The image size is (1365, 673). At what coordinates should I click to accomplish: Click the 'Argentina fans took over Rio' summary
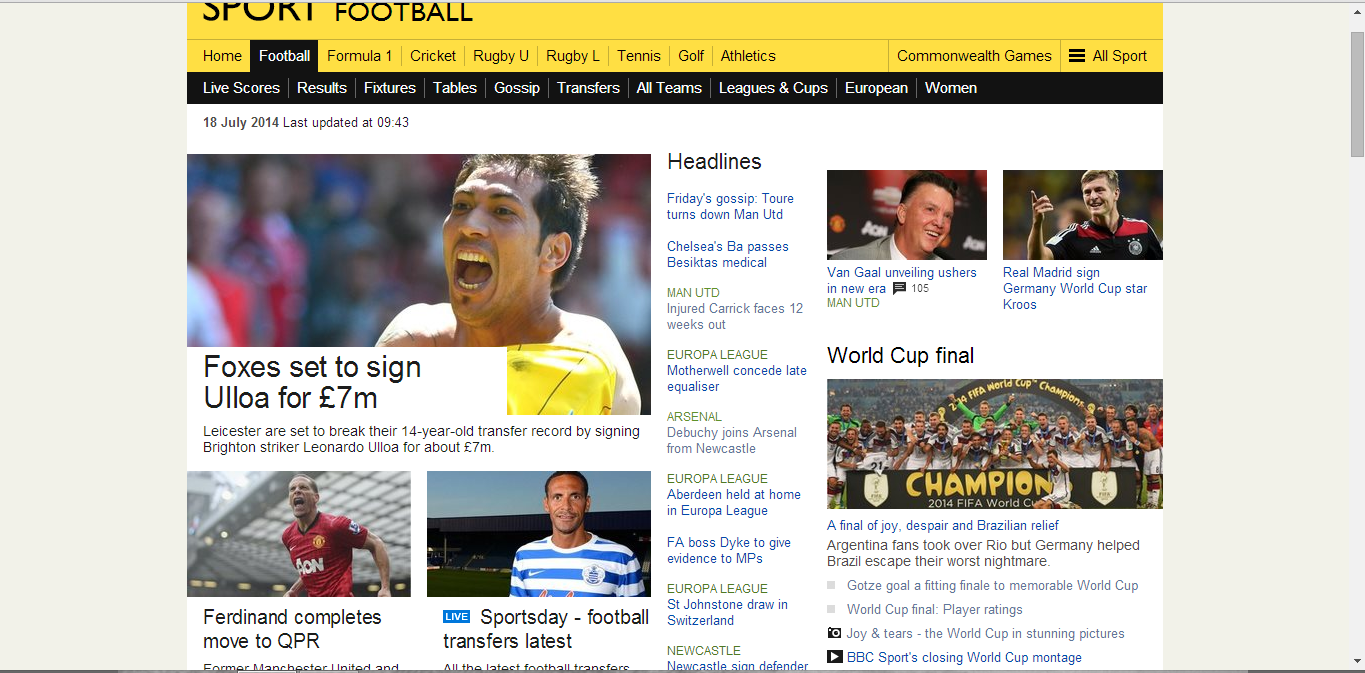[983, 553]
